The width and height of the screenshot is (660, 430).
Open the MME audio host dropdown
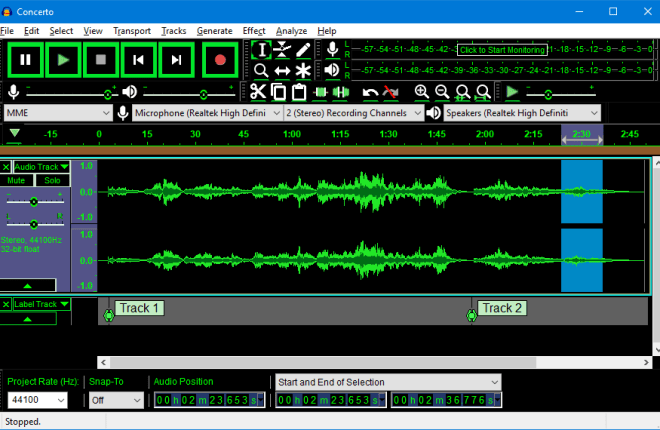click(58, 113)
